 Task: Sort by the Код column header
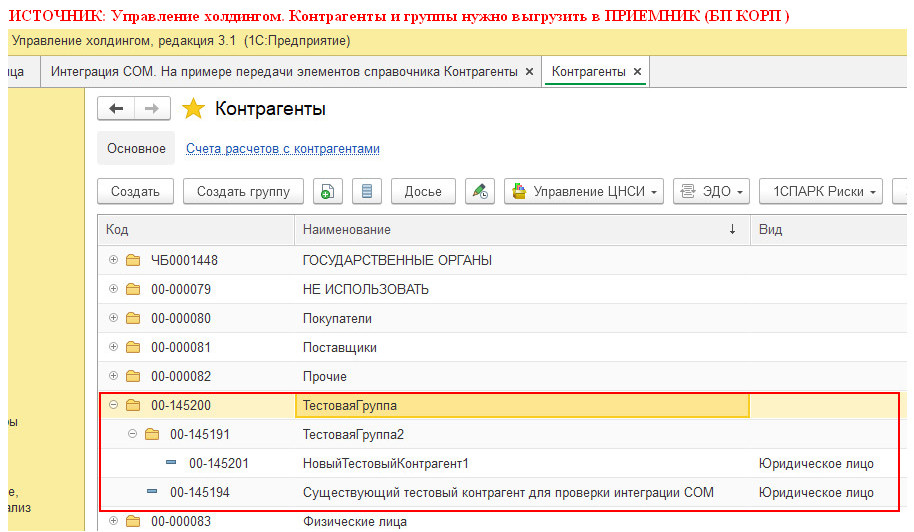(x=196, y=230)
